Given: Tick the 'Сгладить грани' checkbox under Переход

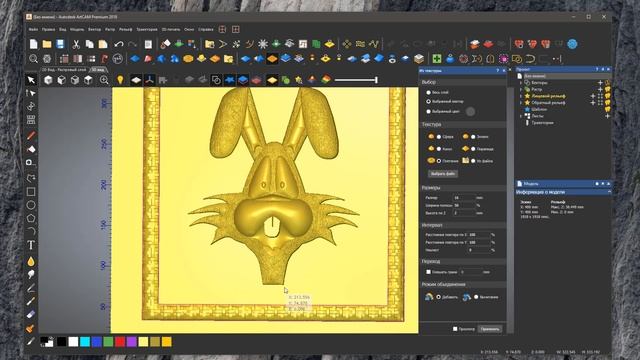Looking at the screenshot, I should point(429,272).
